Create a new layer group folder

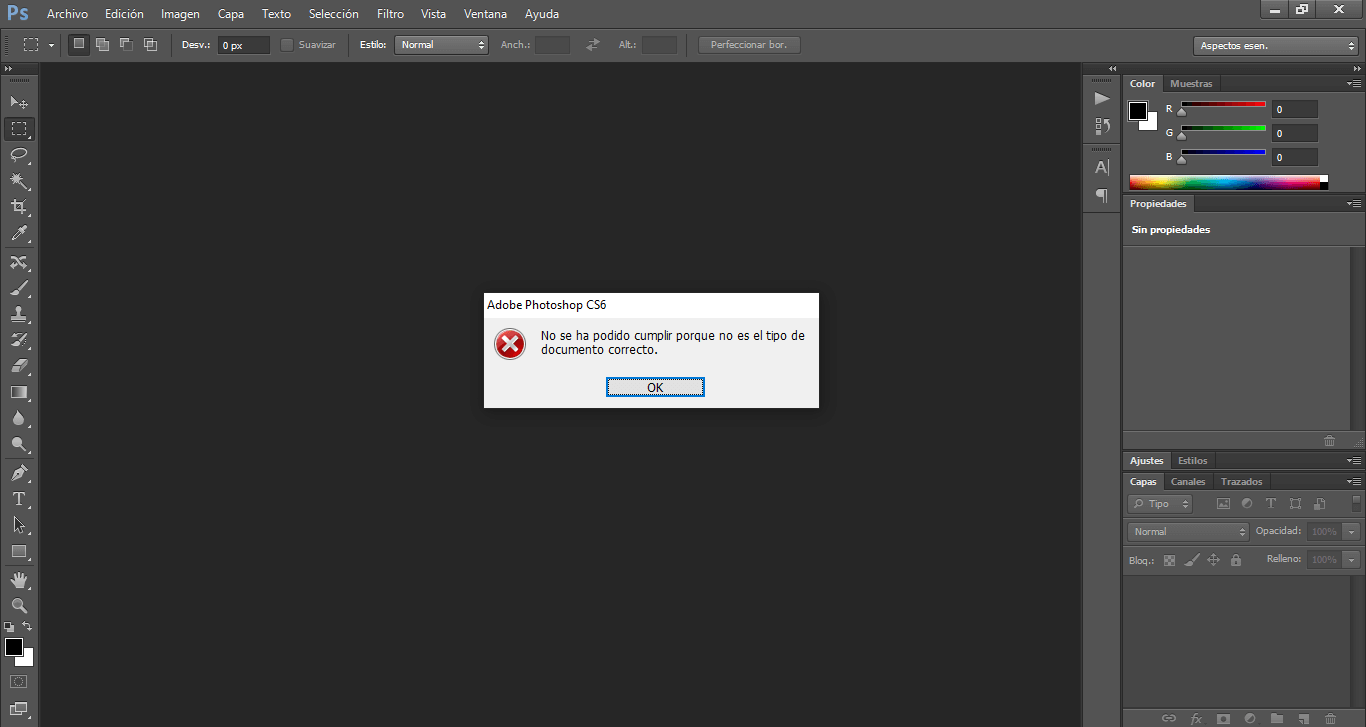(x=1277, y=718)
